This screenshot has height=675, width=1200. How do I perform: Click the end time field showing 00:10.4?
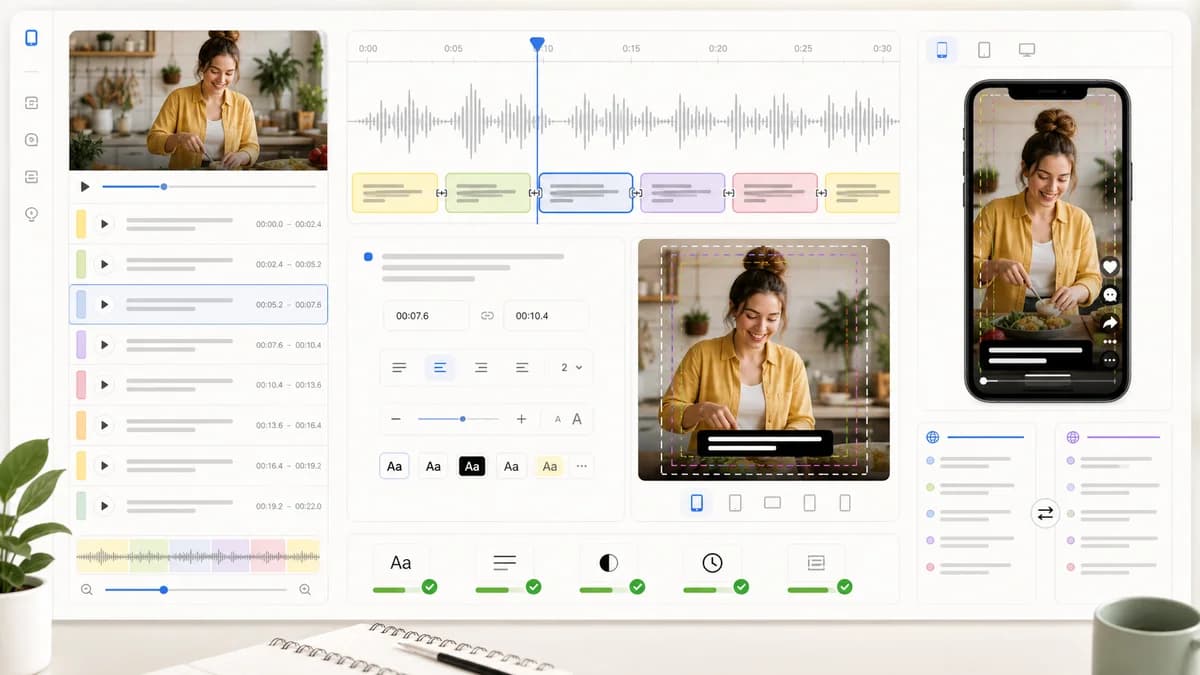pyautogui.click(x=546, y=316)
